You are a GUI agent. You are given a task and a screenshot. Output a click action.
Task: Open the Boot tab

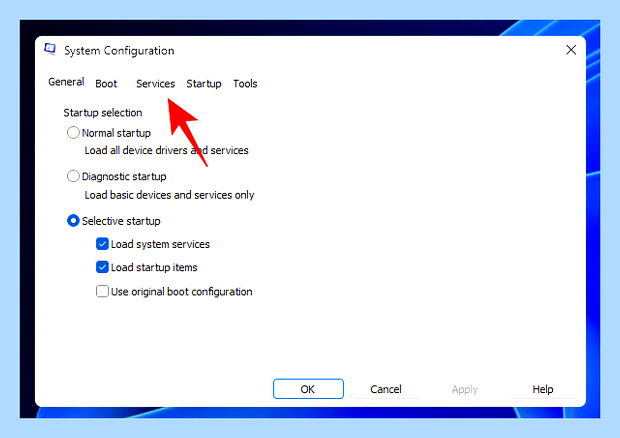coord(106,84)
